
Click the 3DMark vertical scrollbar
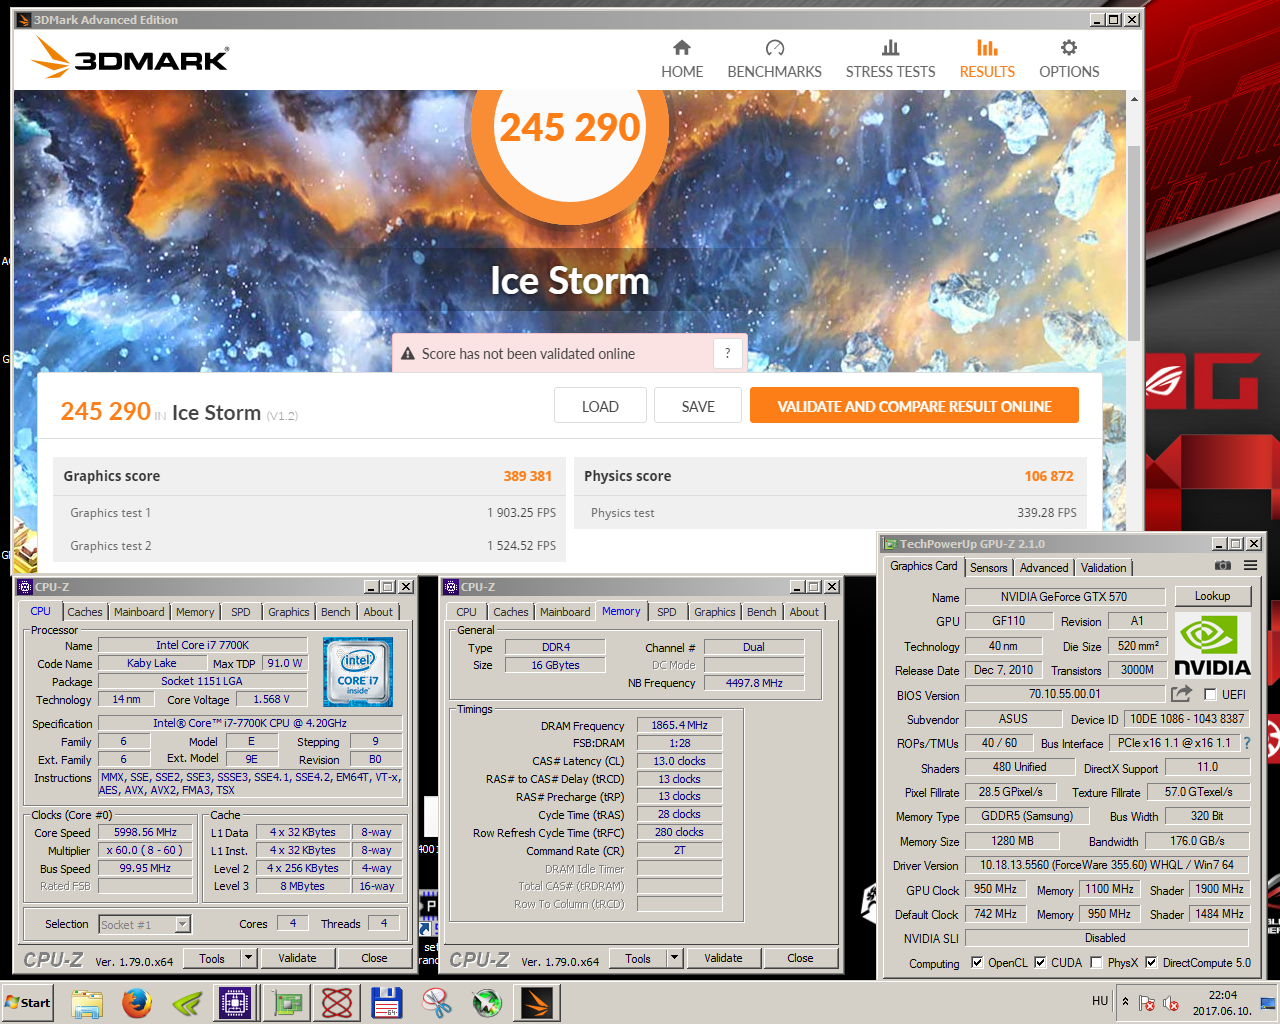tap(1134, 243)
